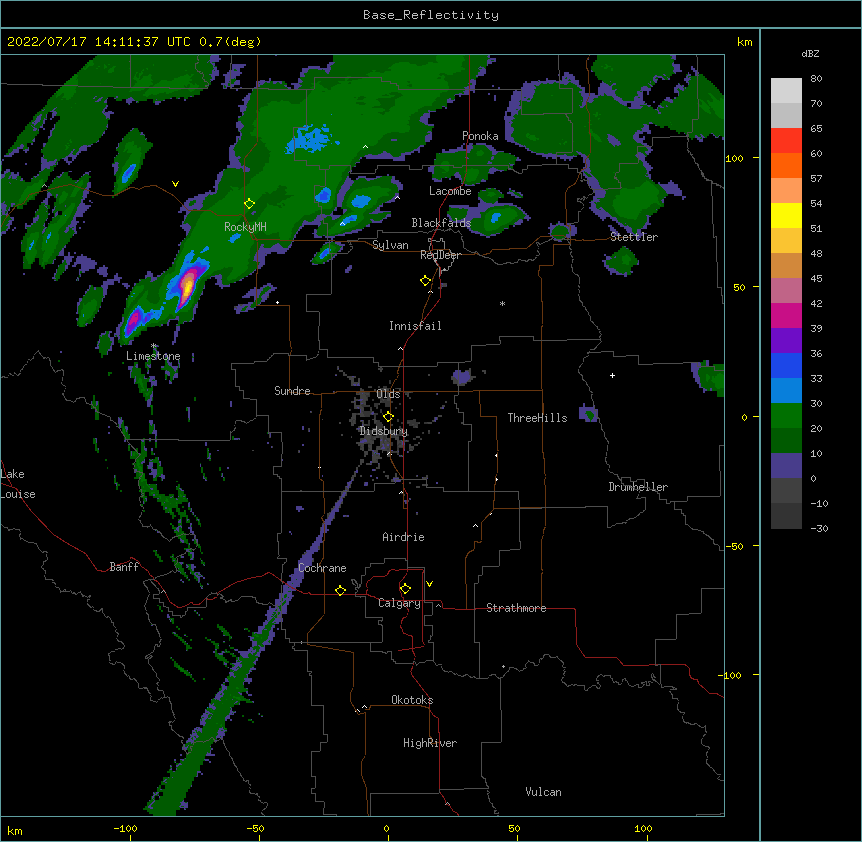Click the 80 value on the dBZ scale
The image size is (862, 842).
click(x=816, y=79)
